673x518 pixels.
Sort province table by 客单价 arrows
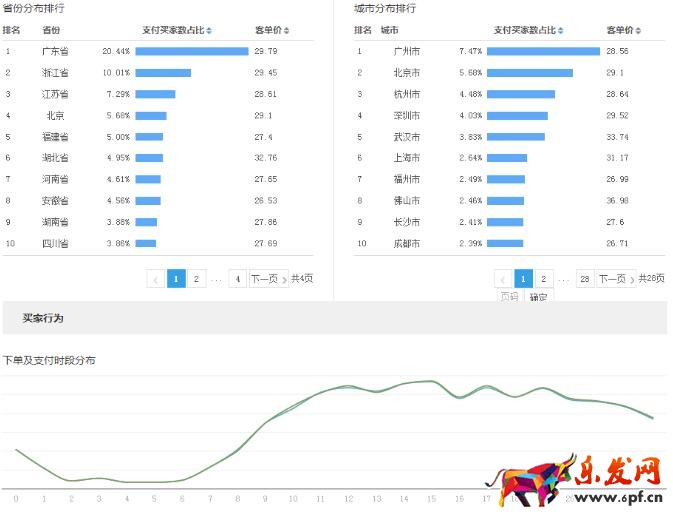pyautogui.click(x=286, y=31)
